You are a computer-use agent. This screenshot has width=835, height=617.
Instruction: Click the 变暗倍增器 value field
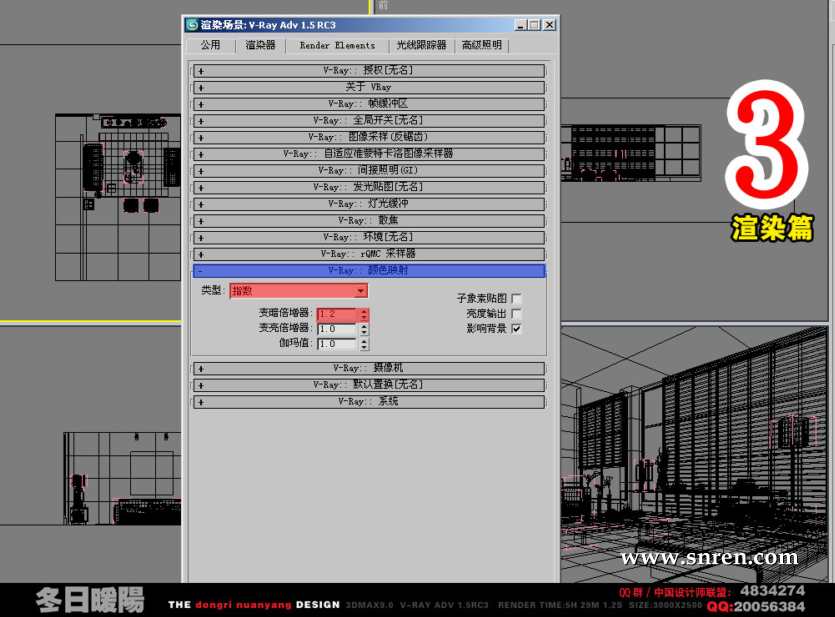click(x=337, y=314)
